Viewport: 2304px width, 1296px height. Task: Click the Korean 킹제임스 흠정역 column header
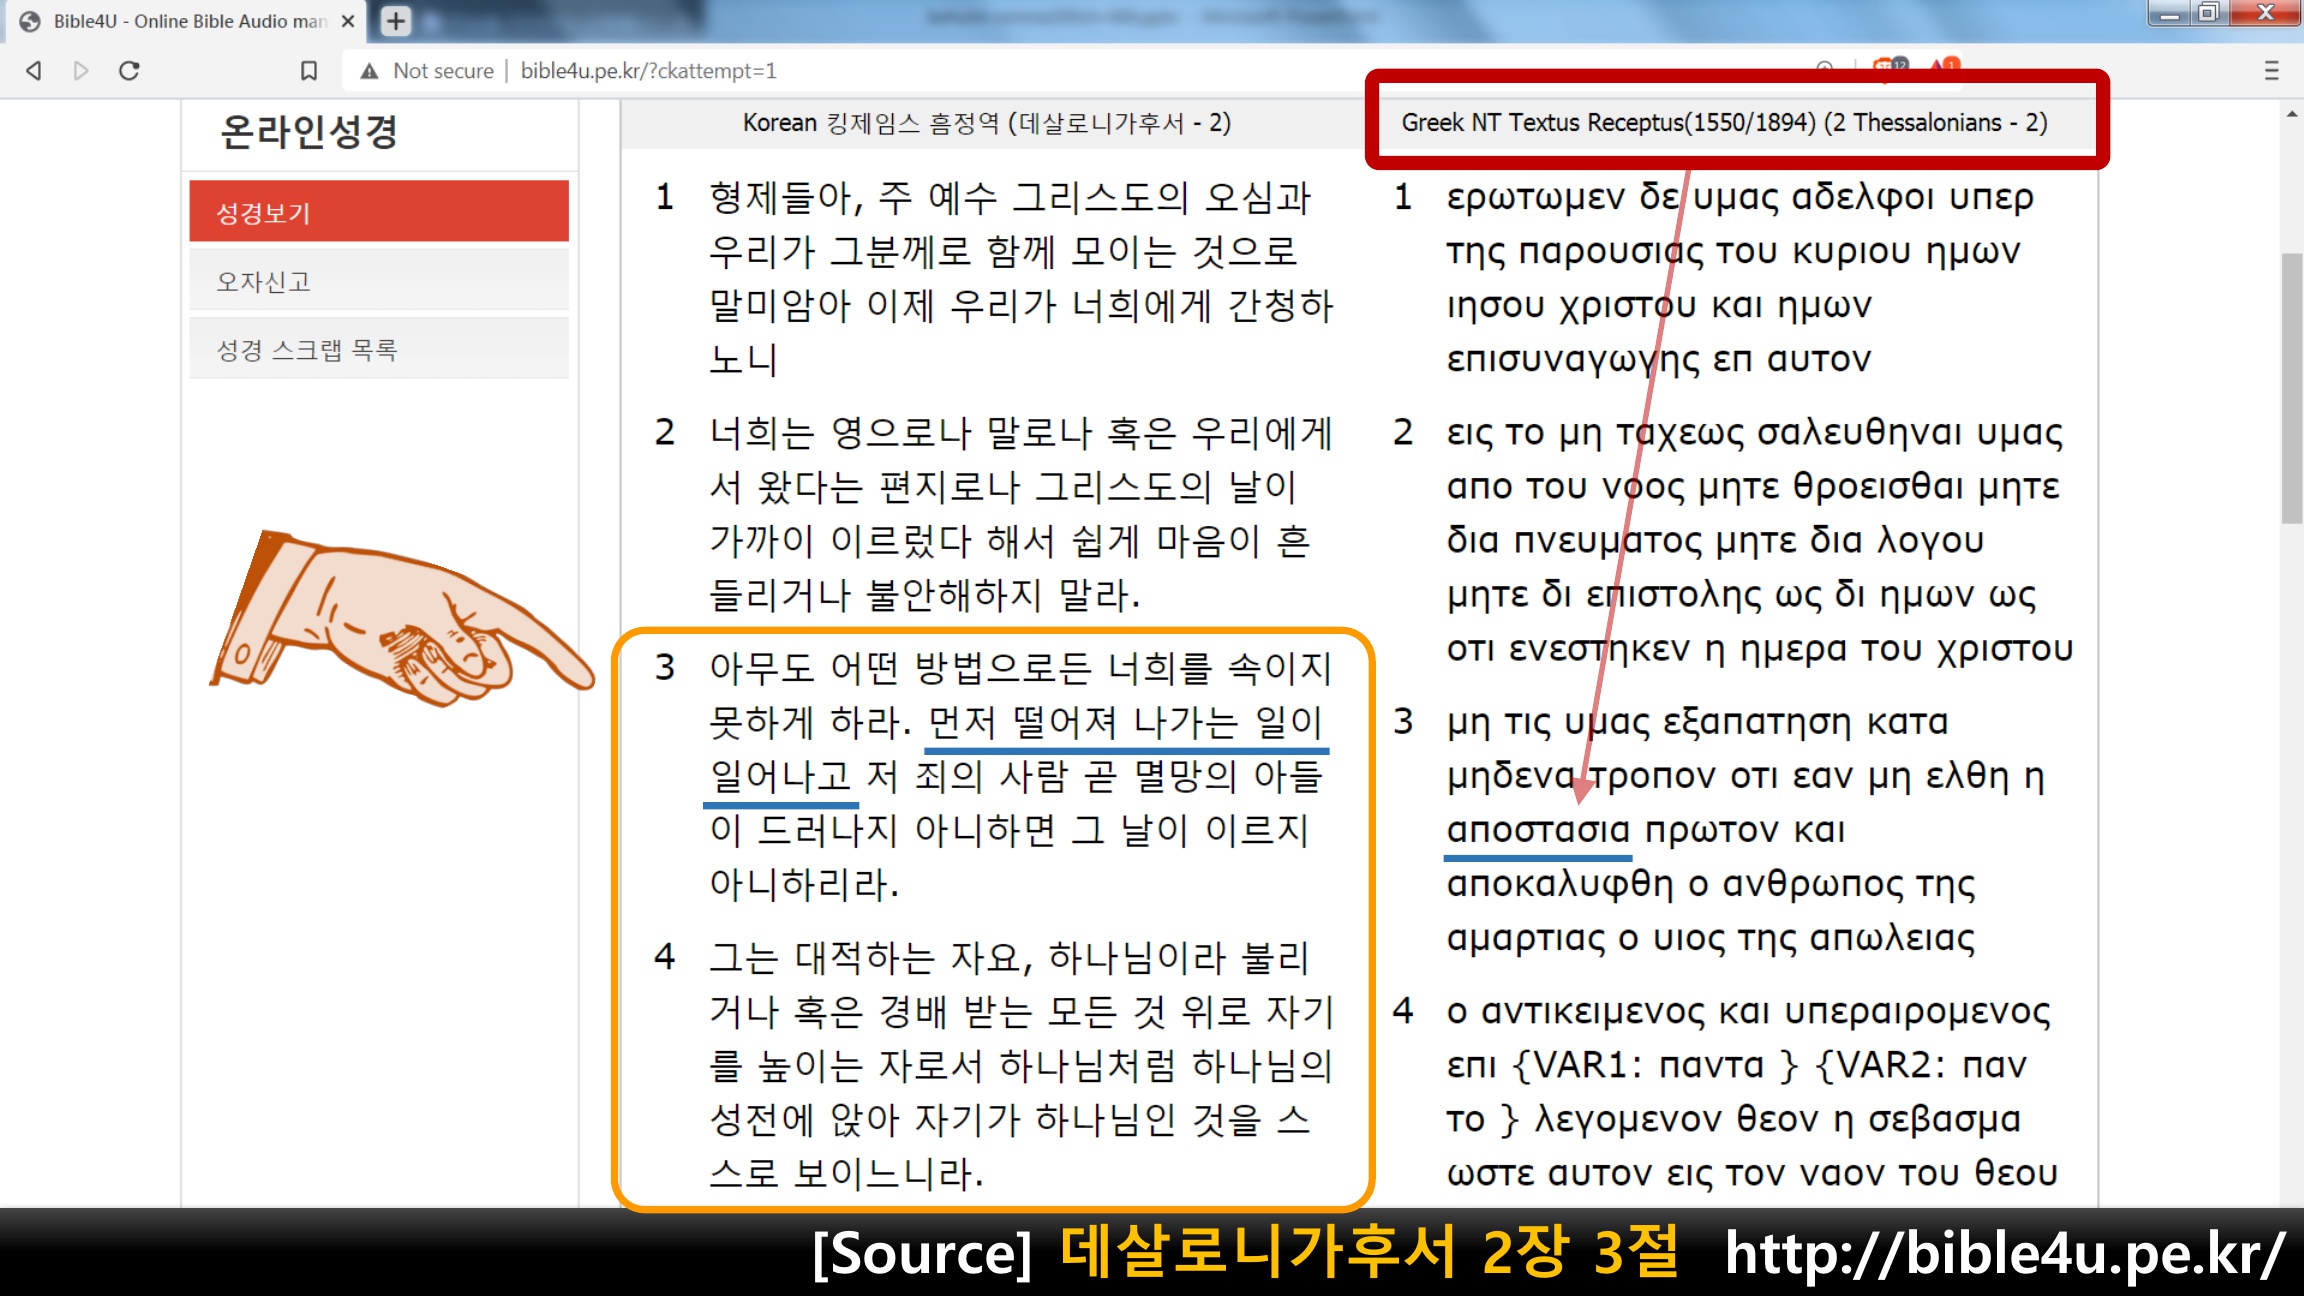pyautogui.click(x=986, y=123)
